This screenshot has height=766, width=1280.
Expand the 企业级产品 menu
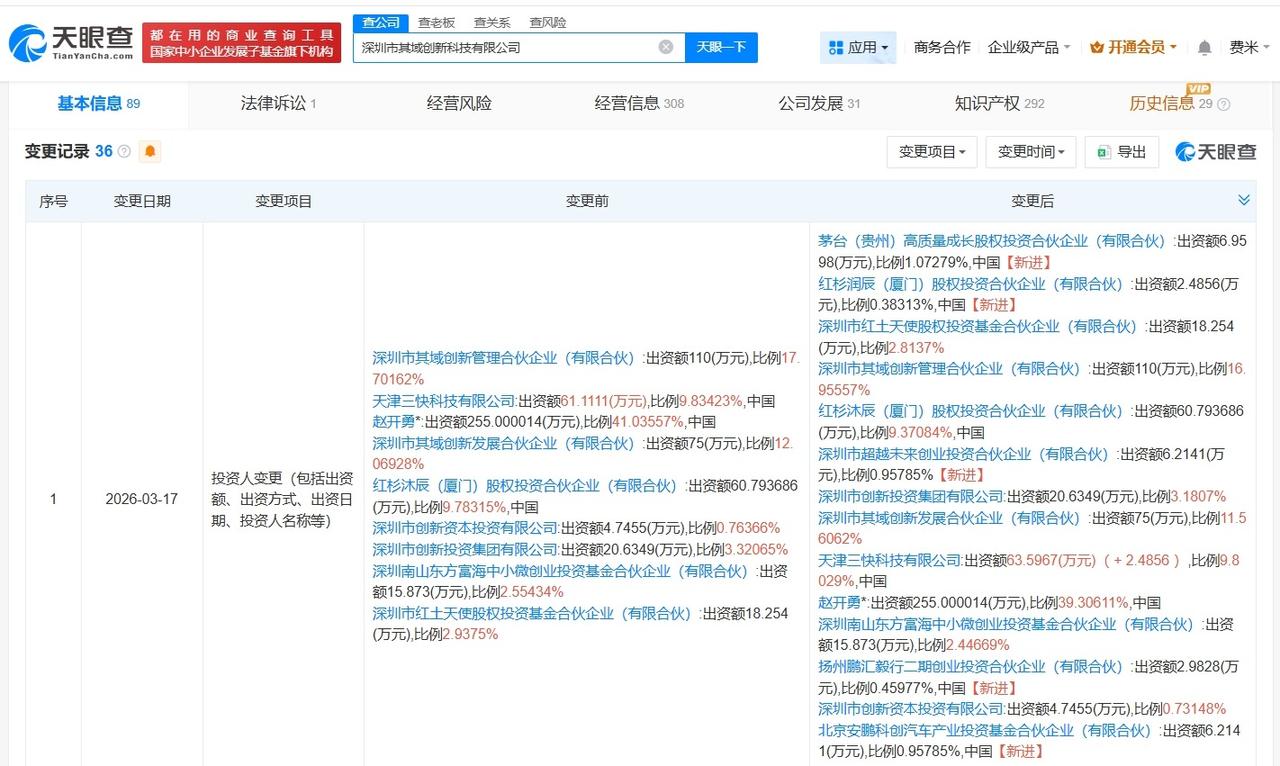(1029, 47)
